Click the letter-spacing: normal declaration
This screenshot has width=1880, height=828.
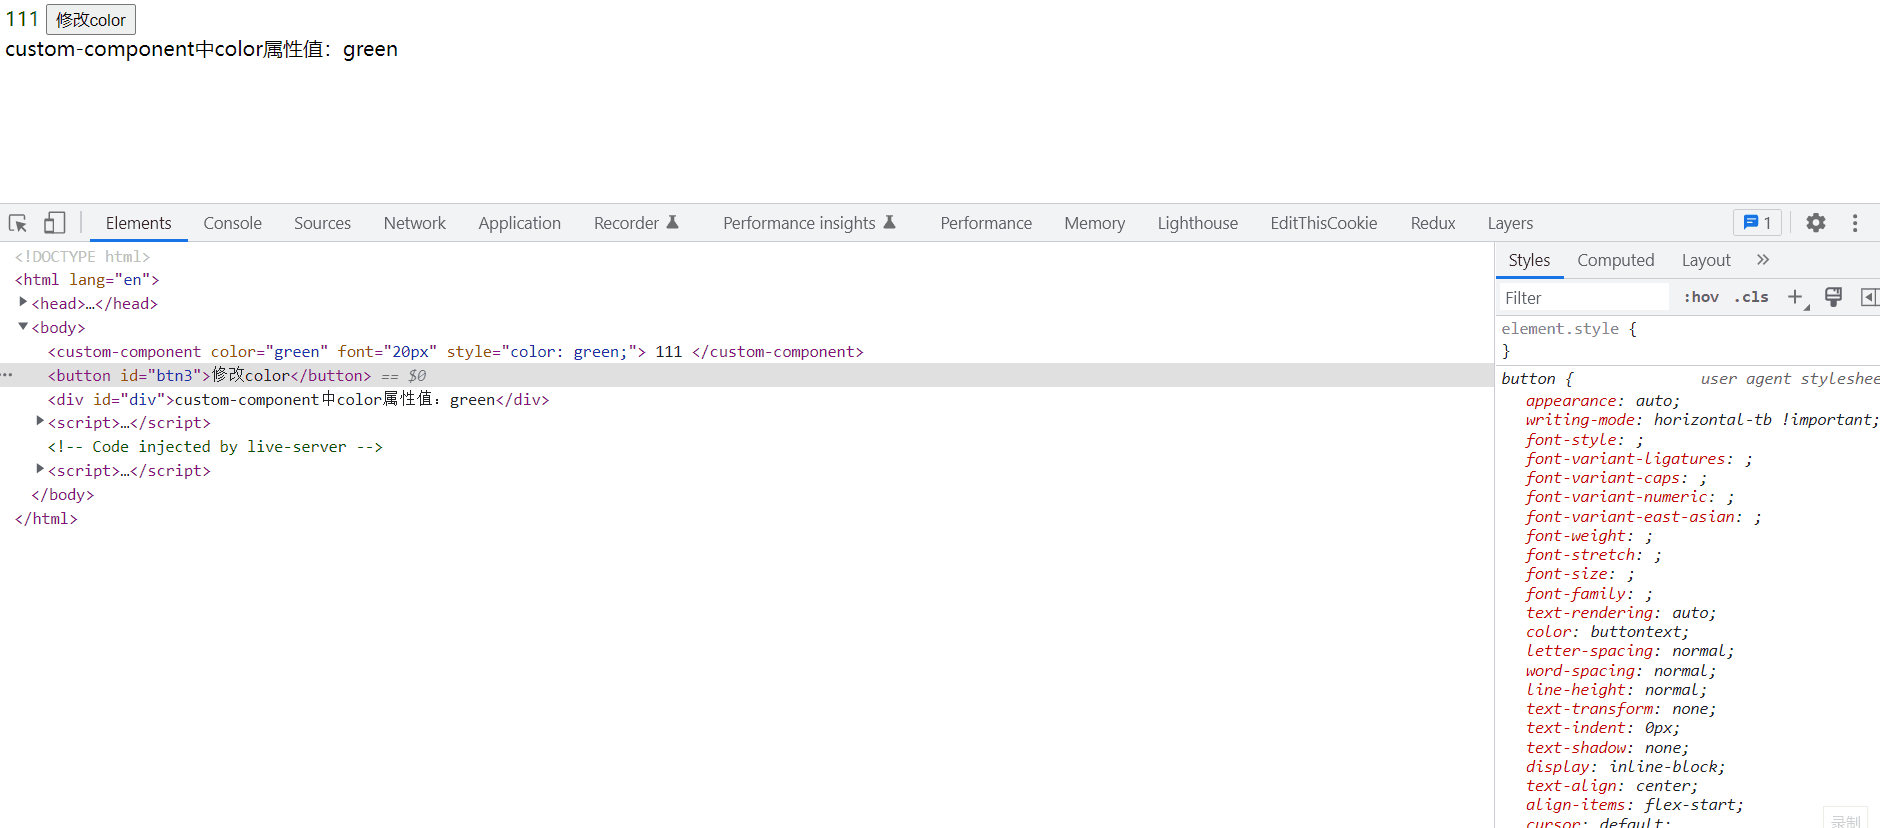coord(1630,650)
